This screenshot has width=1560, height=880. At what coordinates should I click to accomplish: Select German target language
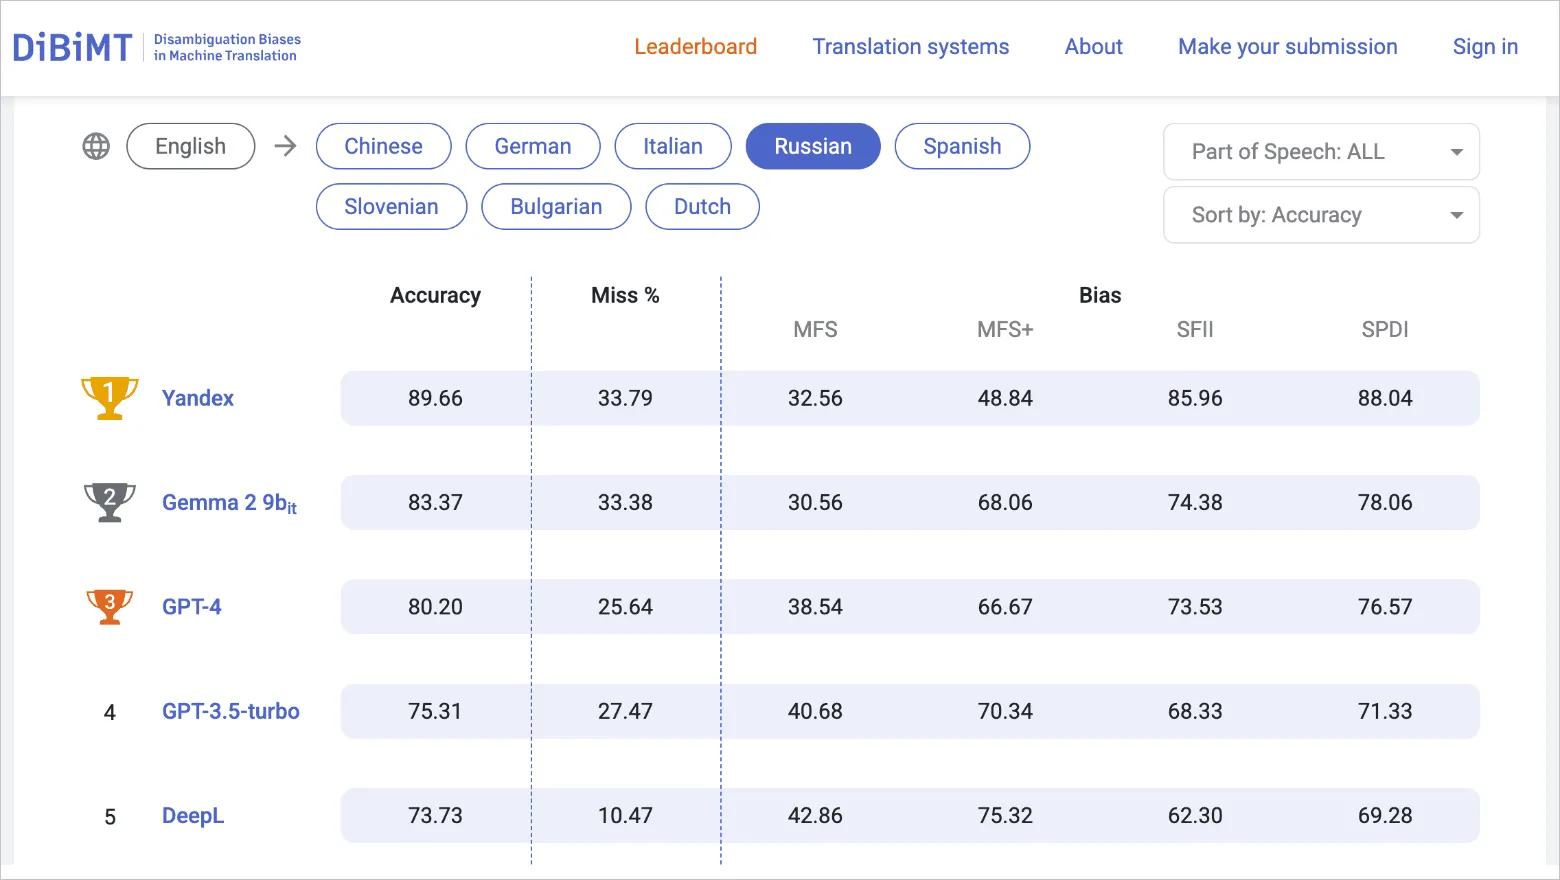click(x=533, y=146)
